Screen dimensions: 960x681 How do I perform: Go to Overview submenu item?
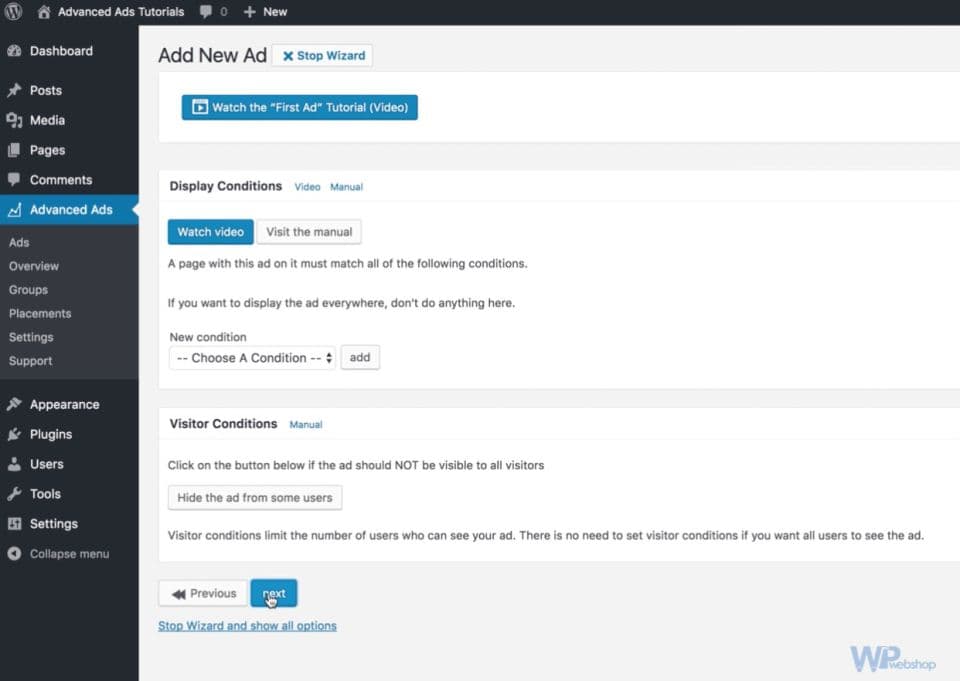click(x=34, y=266)
